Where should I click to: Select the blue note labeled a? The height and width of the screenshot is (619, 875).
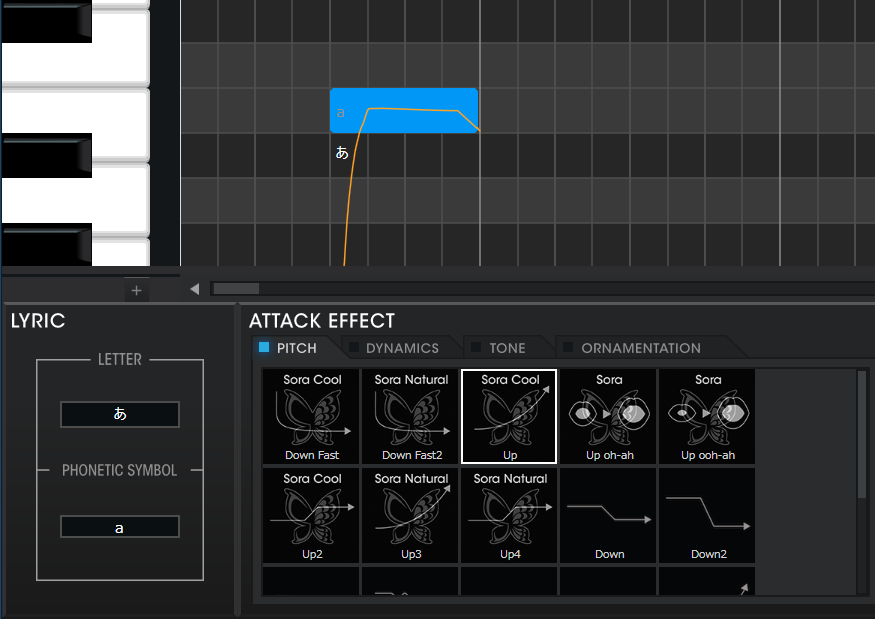pyautogui.click(x=403, y=111)
